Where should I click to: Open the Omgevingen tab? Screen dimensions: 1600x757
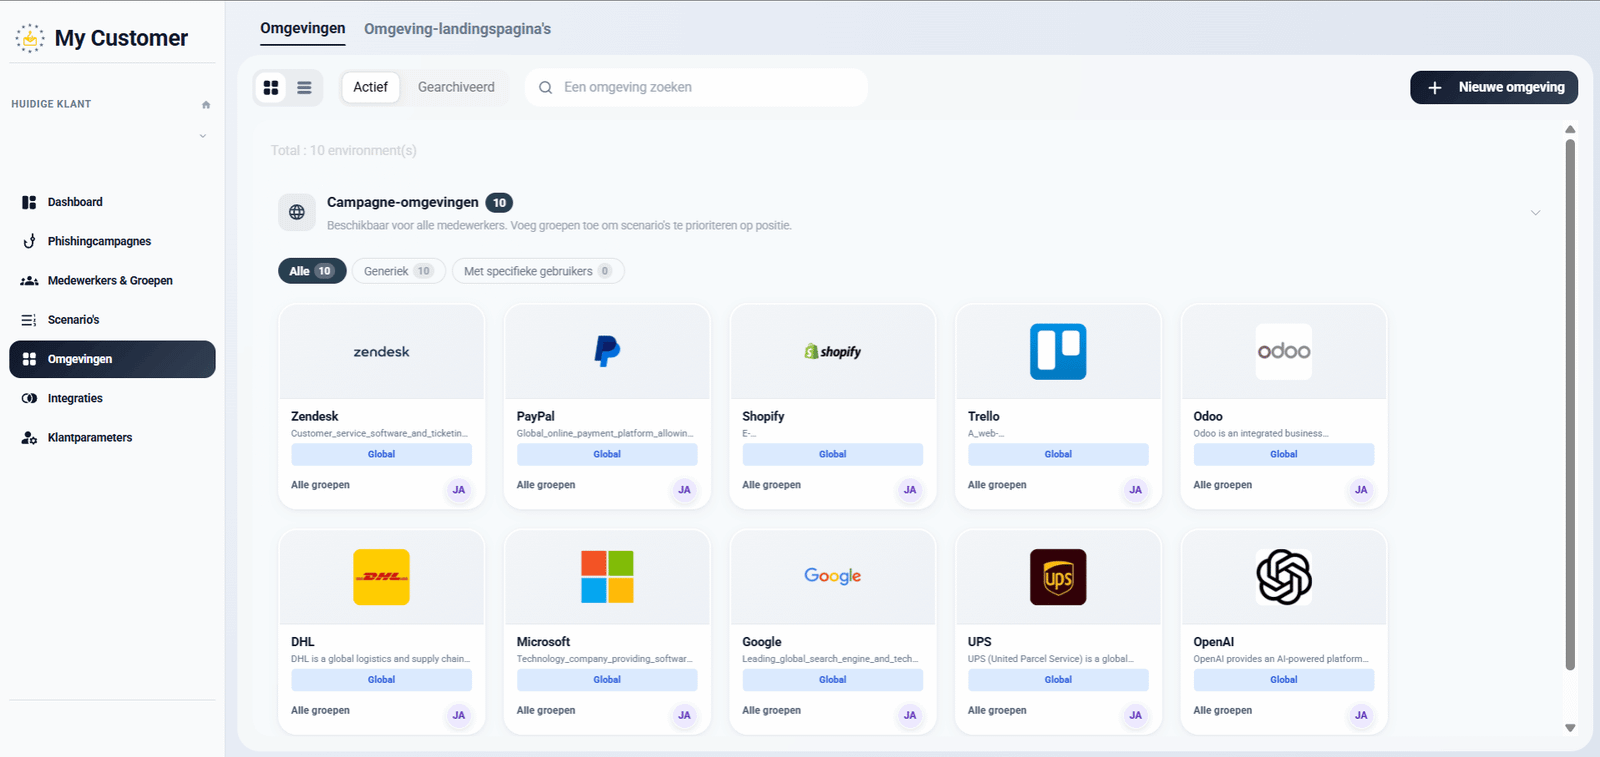303,28
